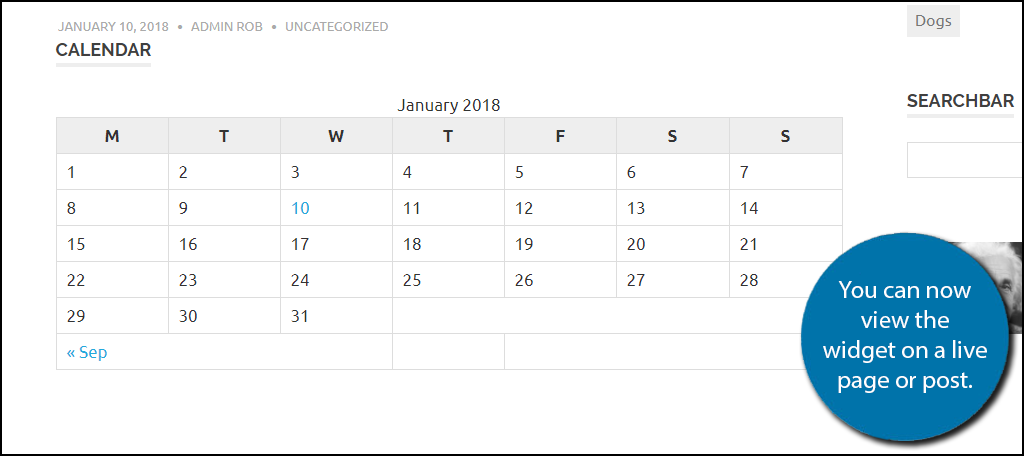Image resolution: width=1024 pixels, height=456 pixels.
Task: Open the Uncategorized category link
Action: point(336,27)
